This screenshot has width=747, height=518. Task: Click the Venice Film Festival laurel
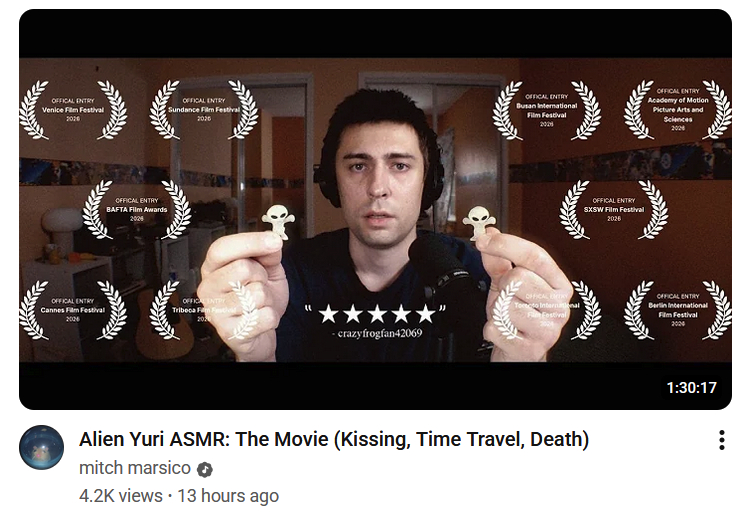pos(73,110)
